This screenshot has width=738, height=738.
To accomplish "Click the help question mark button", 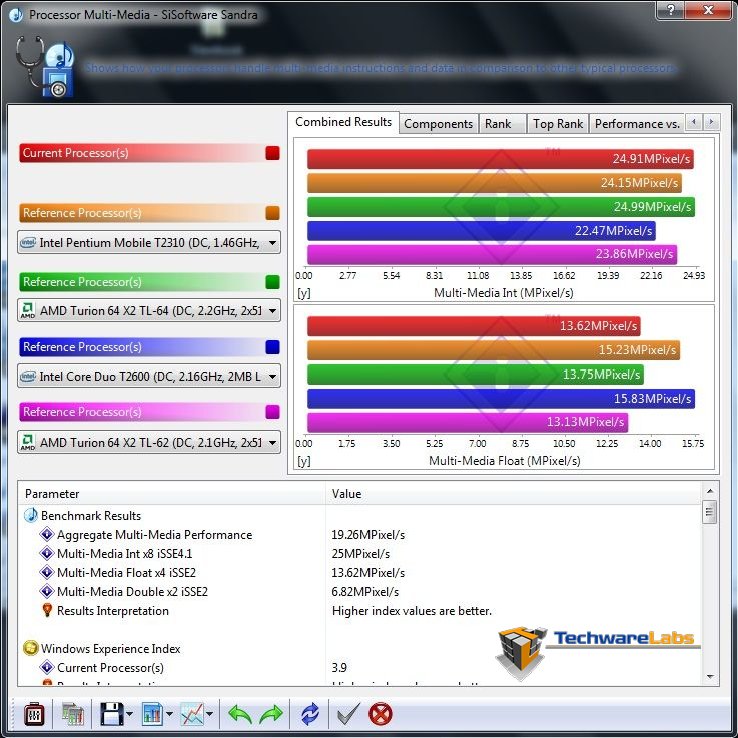I will coord(671,9).
